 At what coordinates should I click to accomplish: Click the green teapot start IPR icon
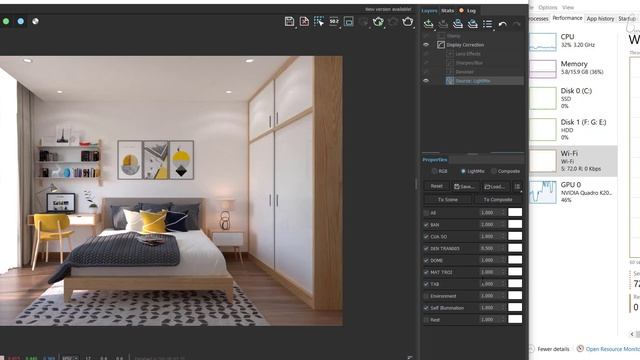[x=378, y=21]
